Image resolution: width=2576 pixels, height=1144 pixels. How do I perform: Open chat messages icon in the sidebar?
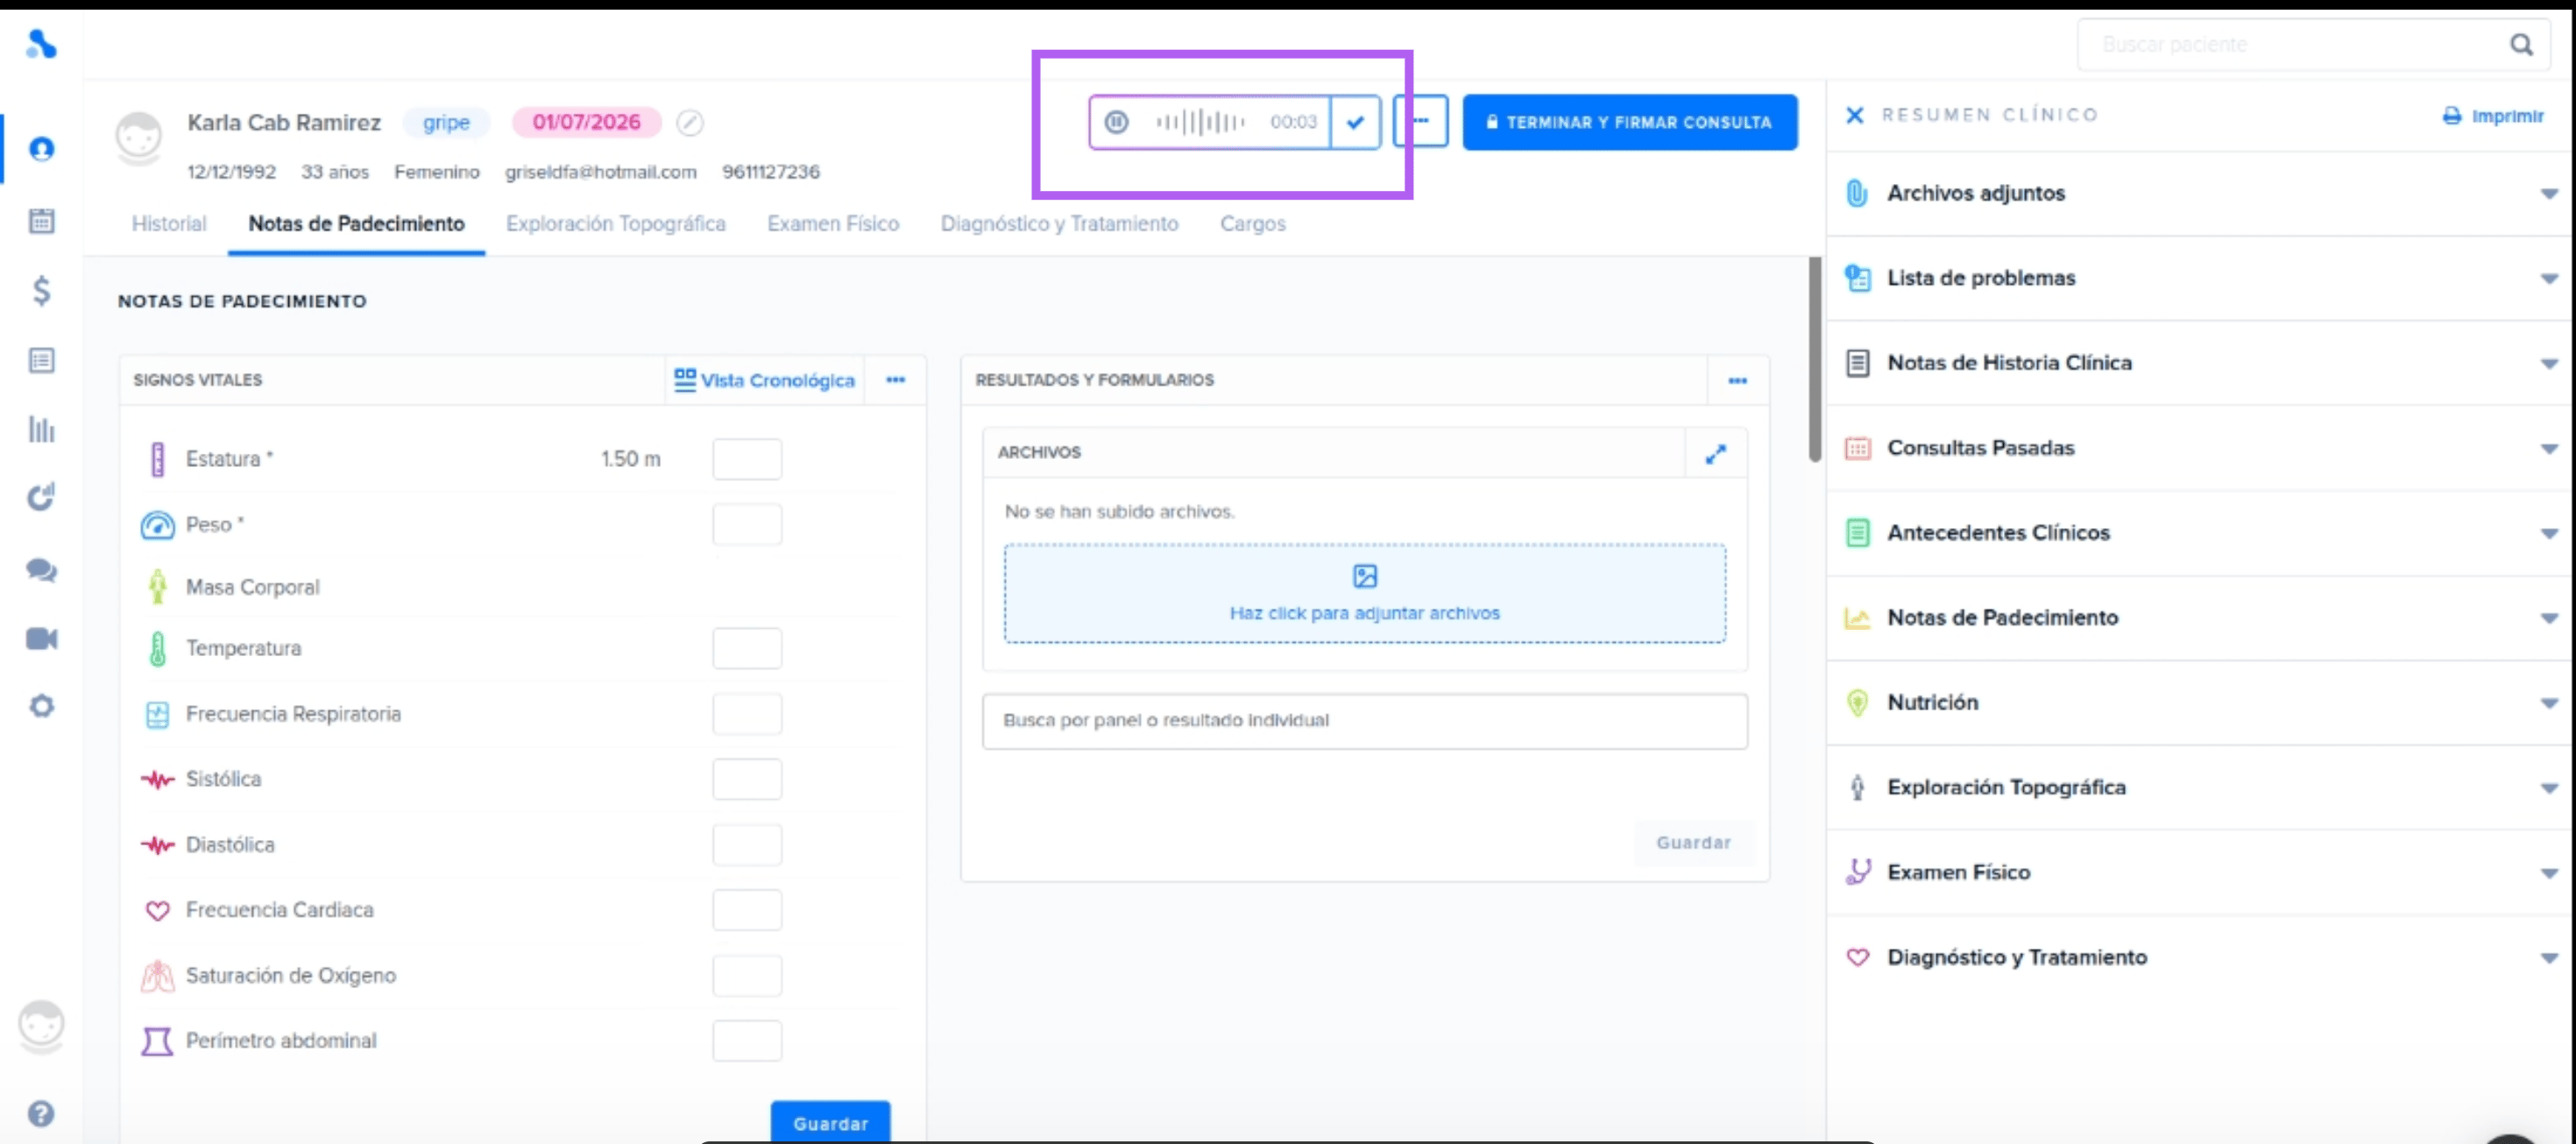[x=41, y=570]
